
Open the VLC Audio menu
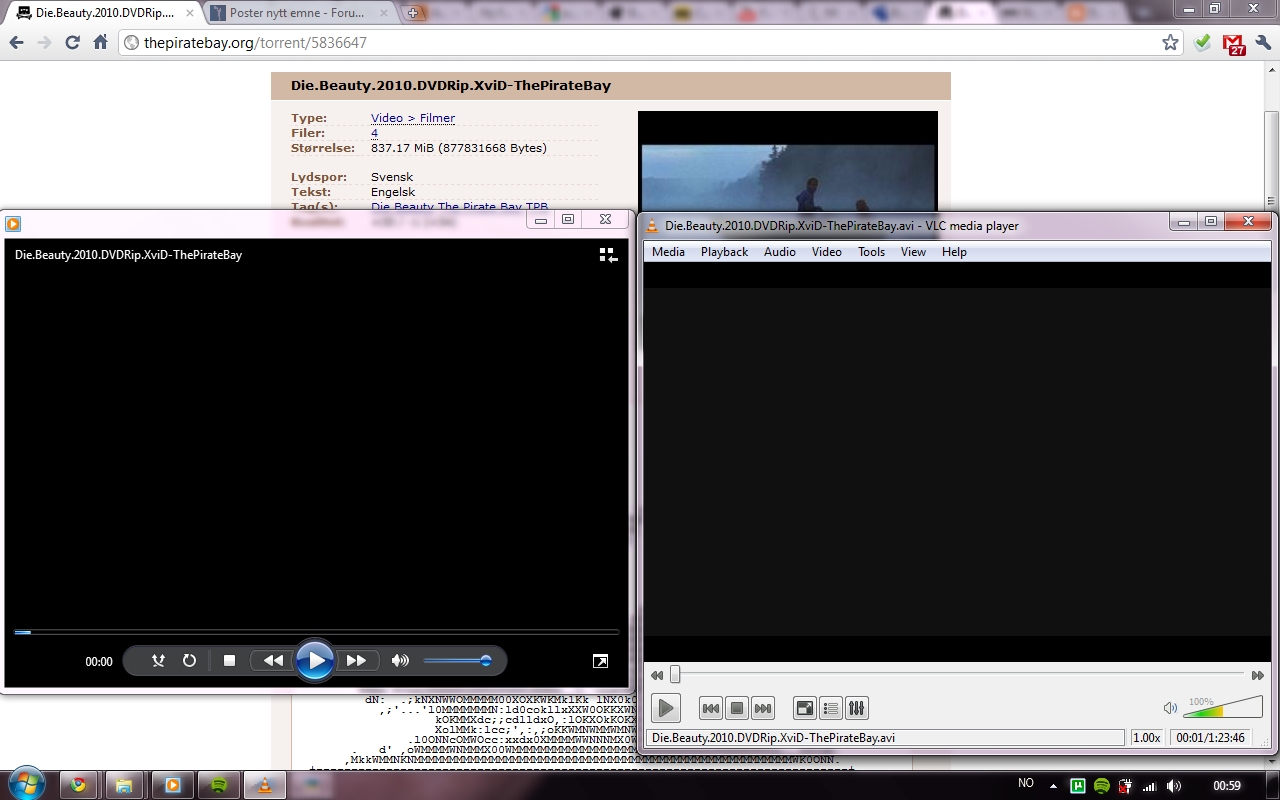[780, 252]
